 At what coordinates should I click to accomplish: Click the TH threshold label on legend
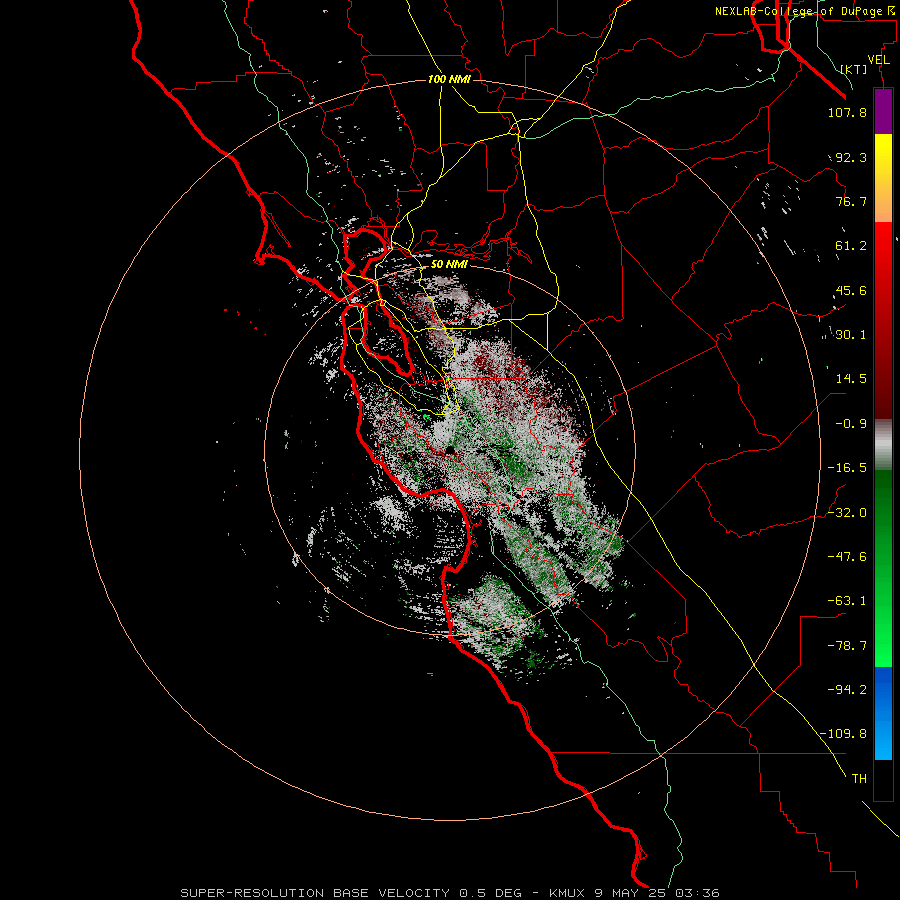[859, 779]
